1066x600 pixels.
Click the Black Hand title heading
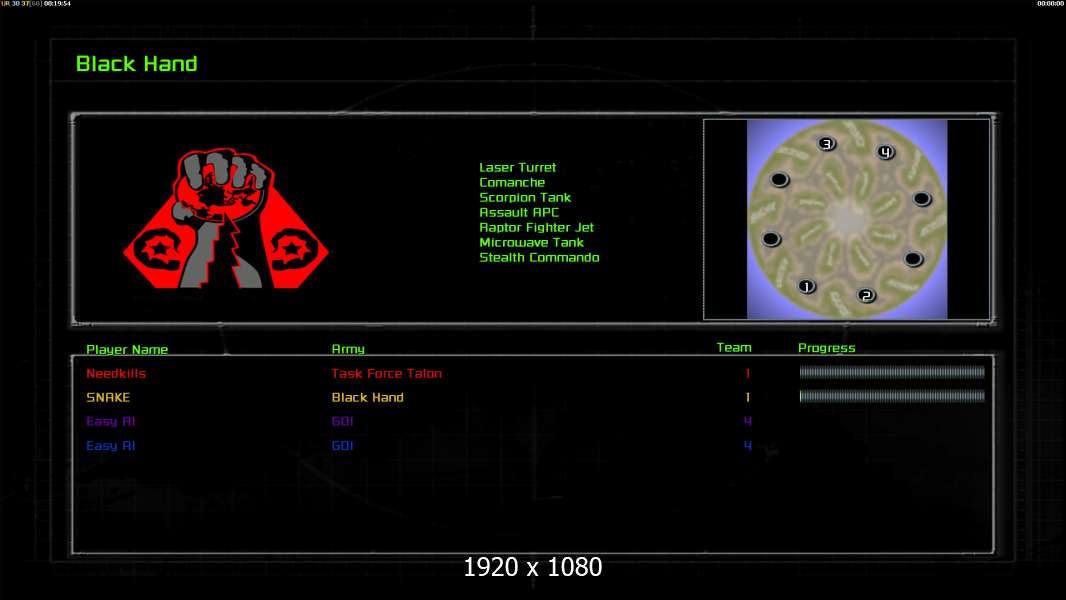click(x=137, y=64)
